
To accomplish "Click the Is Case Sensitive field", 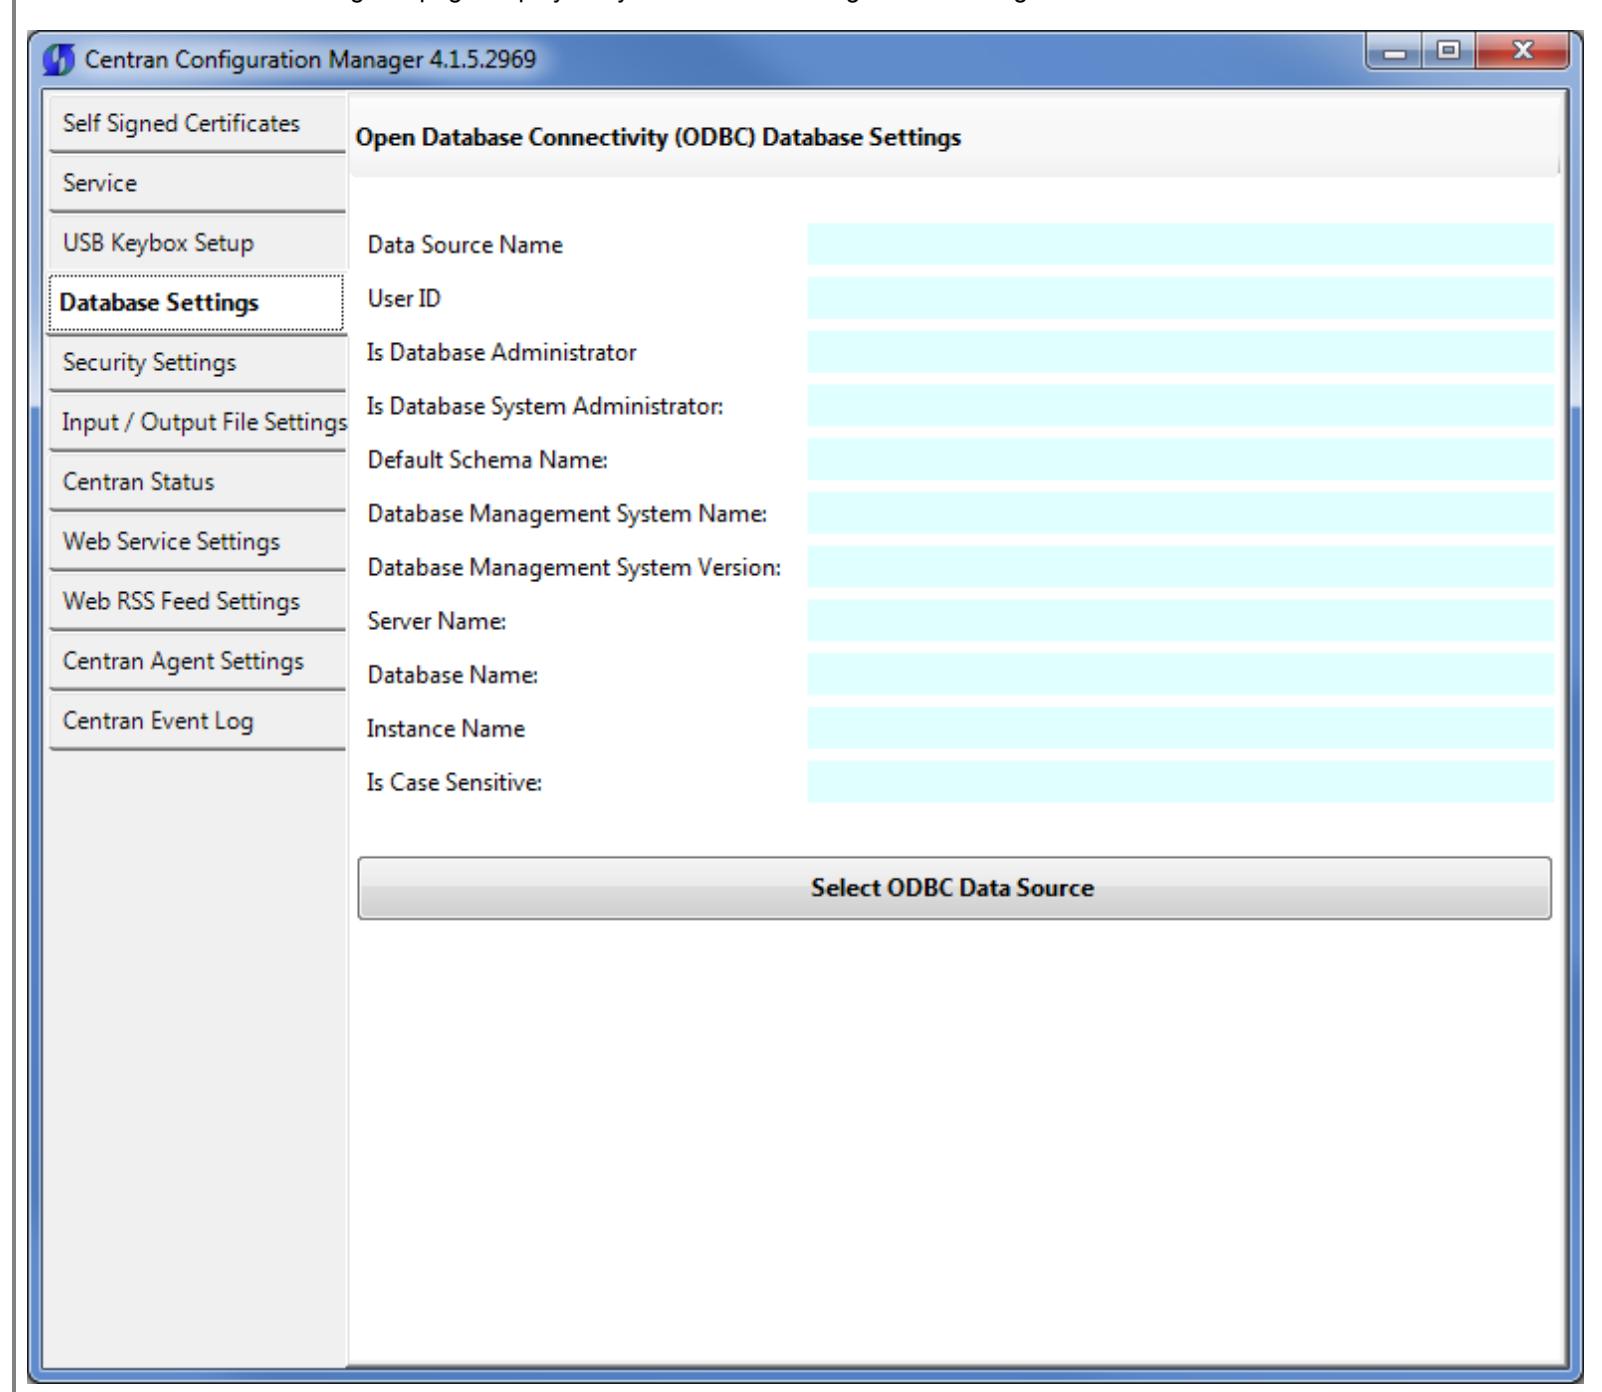I will click(1181, 782).
